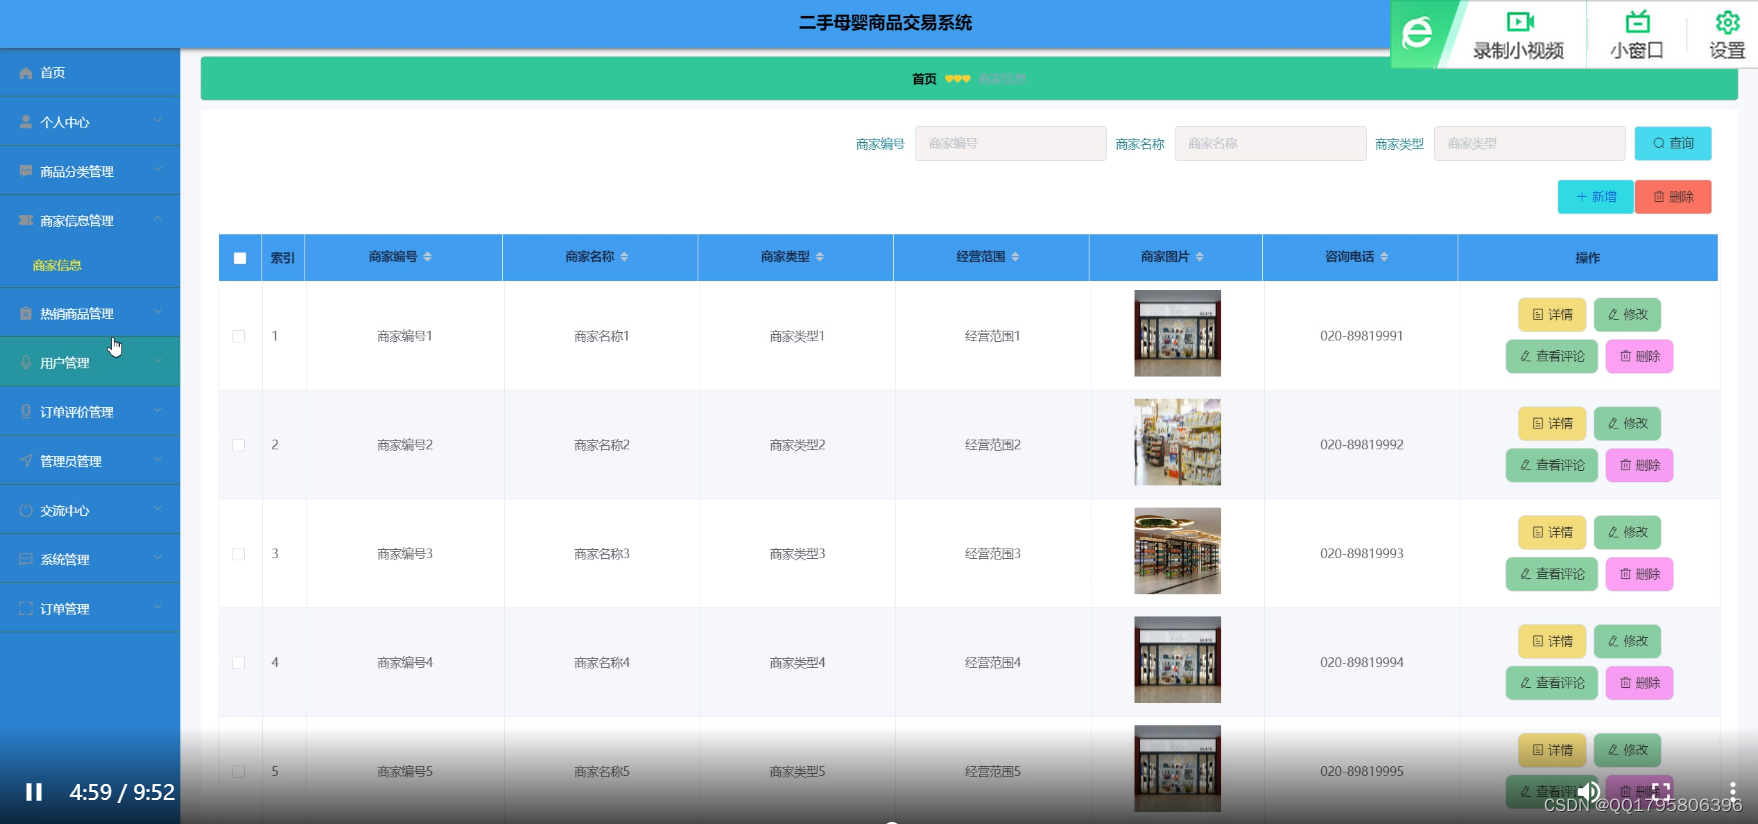
Task: Click the green browser e logo
Action: click(1417, 33)
